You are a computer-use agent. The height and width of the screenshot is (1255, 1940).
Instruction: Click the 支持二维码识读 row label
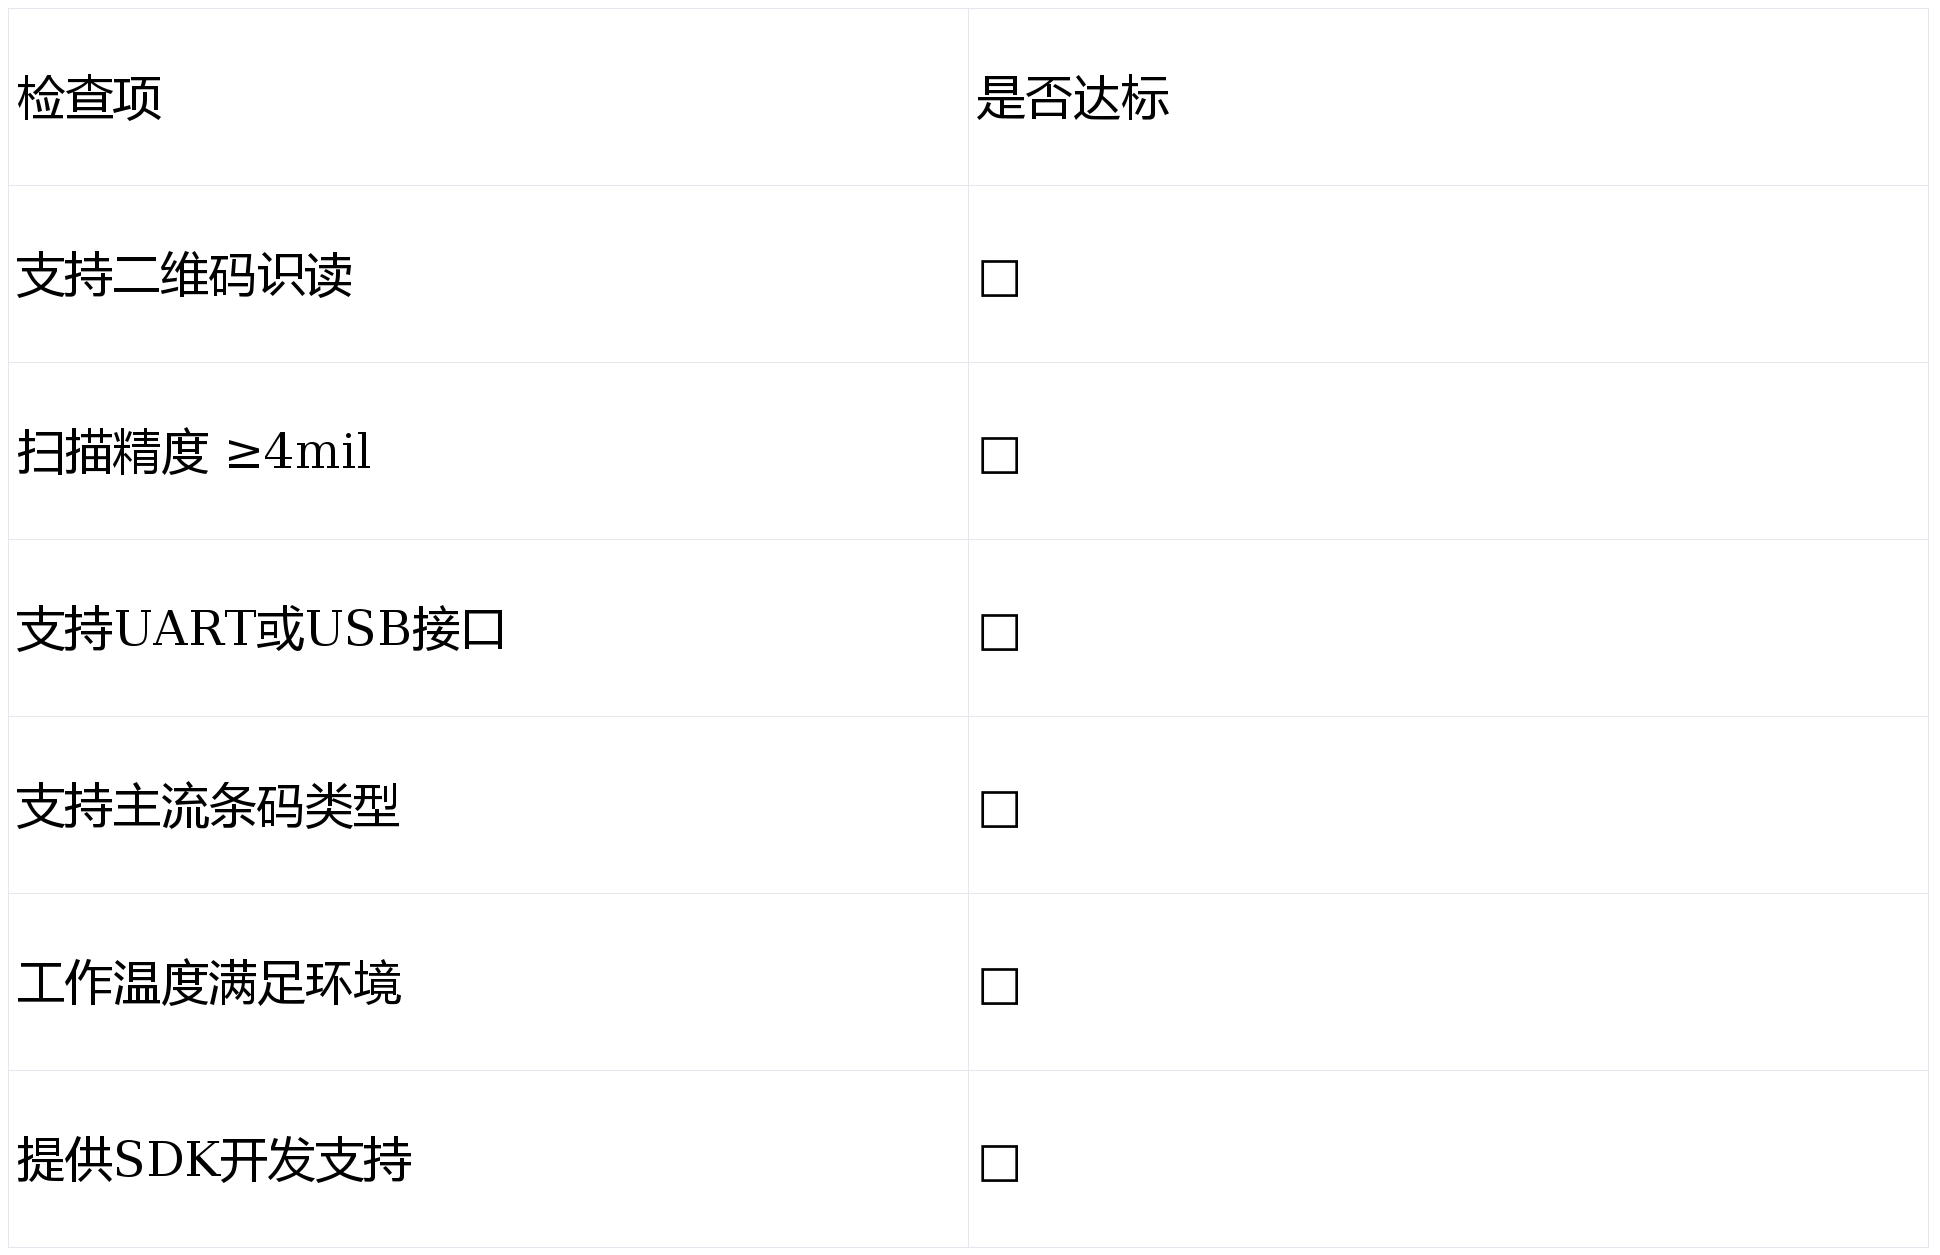coord(184,275)
